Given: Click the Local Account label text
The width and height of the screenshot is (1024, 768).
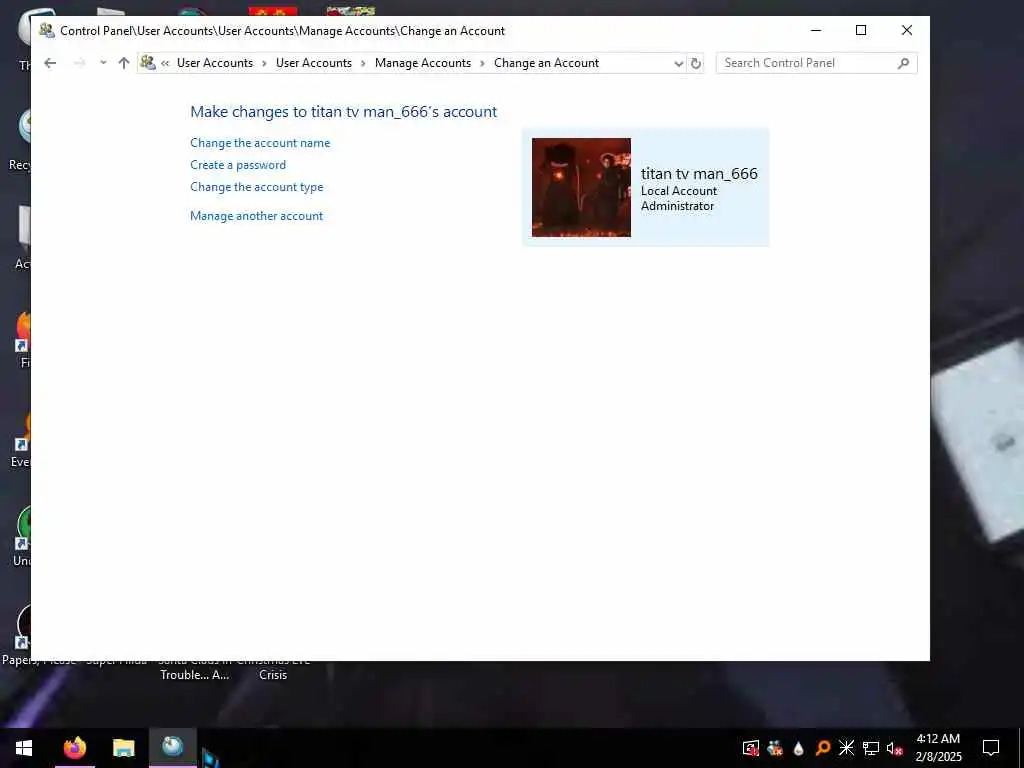Looking at the screenshot, I should (679, 191).
